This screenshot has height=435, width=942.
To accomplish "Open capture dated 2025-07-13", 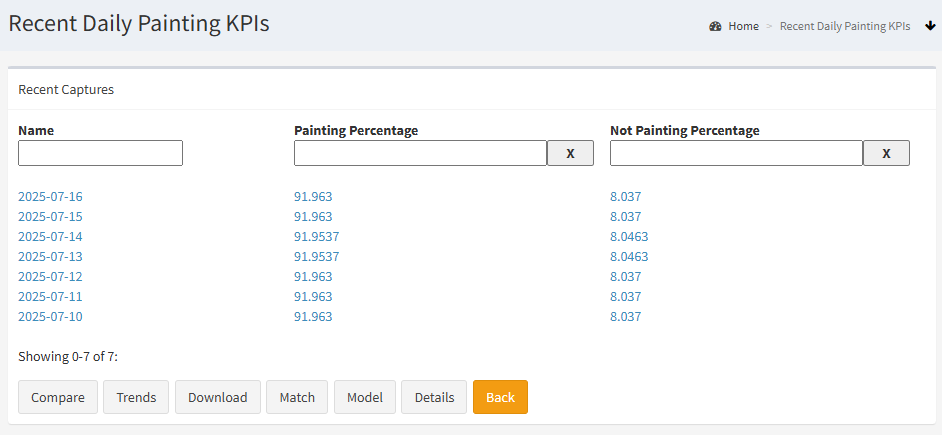I will click(50, 257).
